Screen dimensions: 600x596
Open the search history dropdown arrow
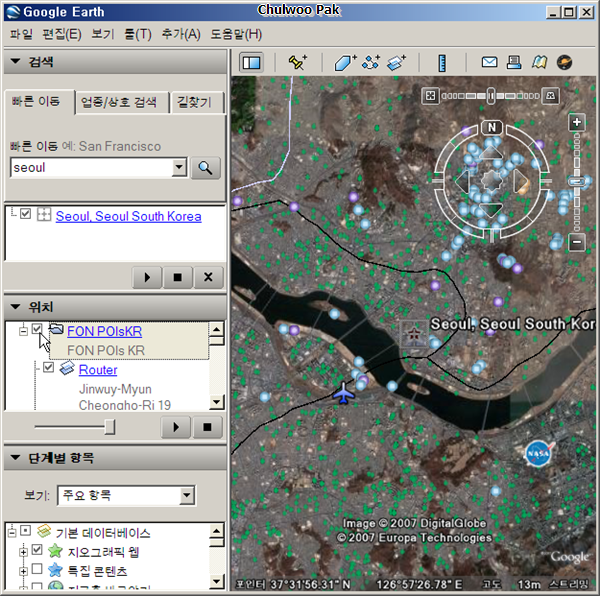point(179,168)
